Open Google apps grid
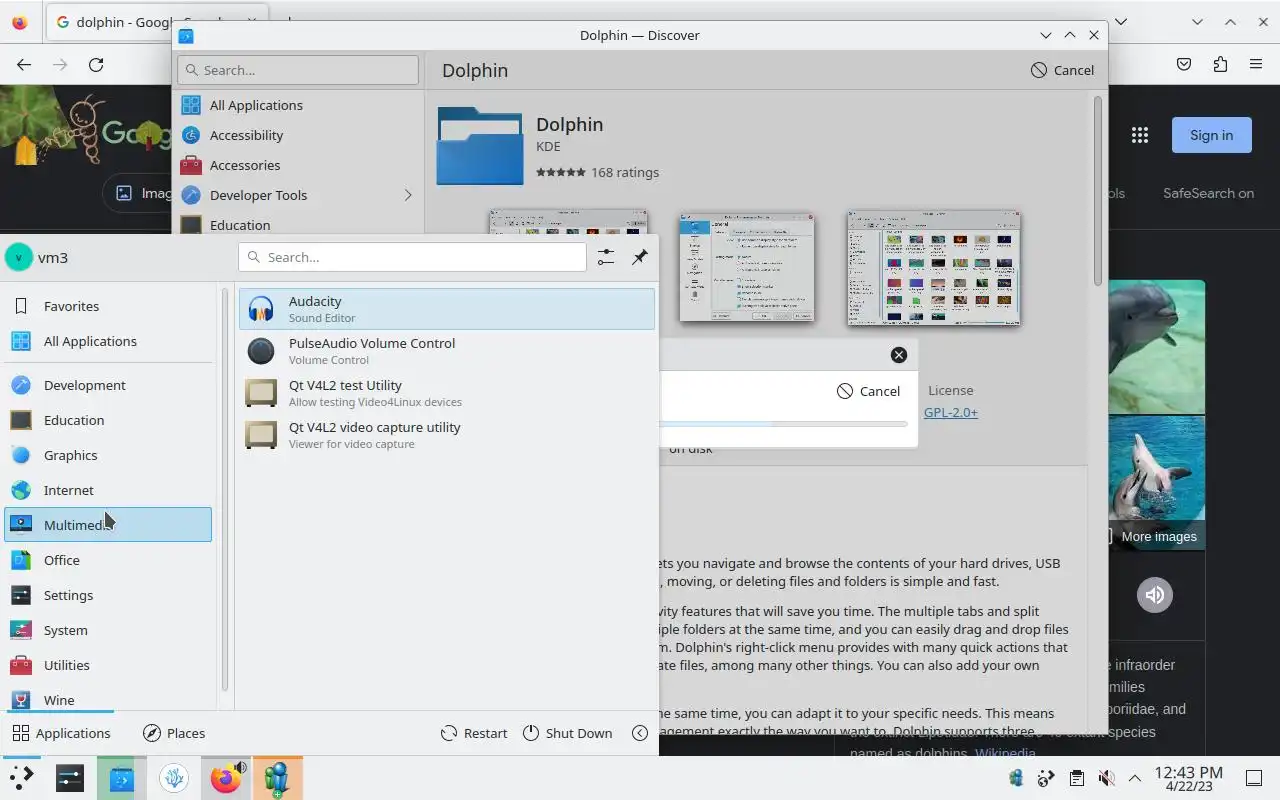The image size is (1280, 800). 1140,135
